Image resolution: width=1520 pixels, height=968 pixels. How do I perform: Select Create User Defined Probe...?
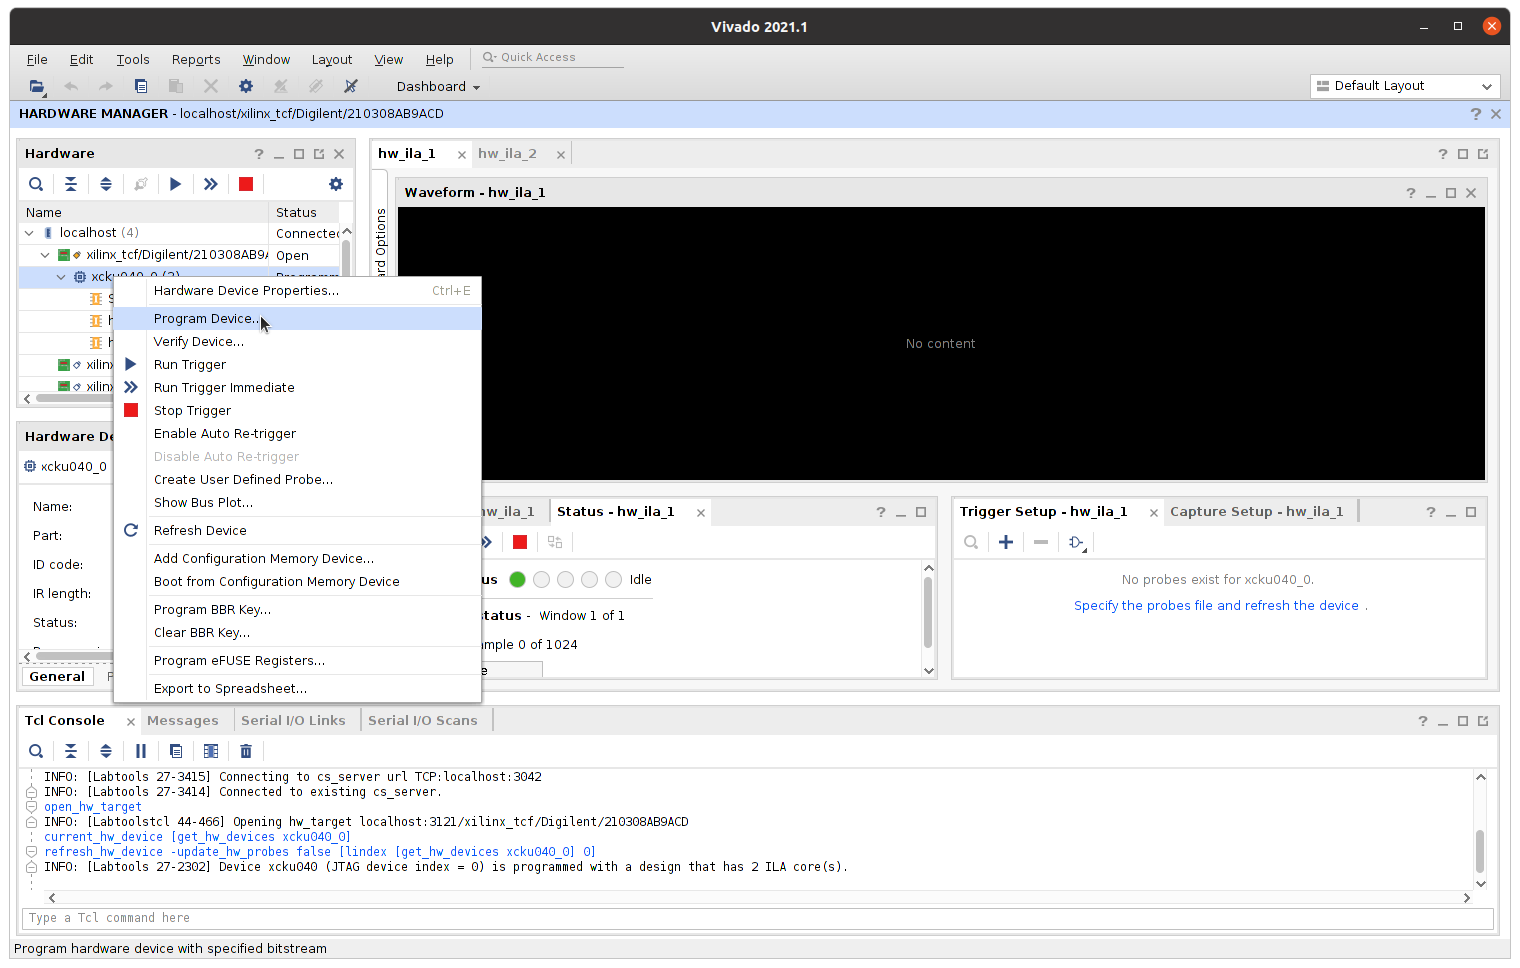[x=298, y=480]
